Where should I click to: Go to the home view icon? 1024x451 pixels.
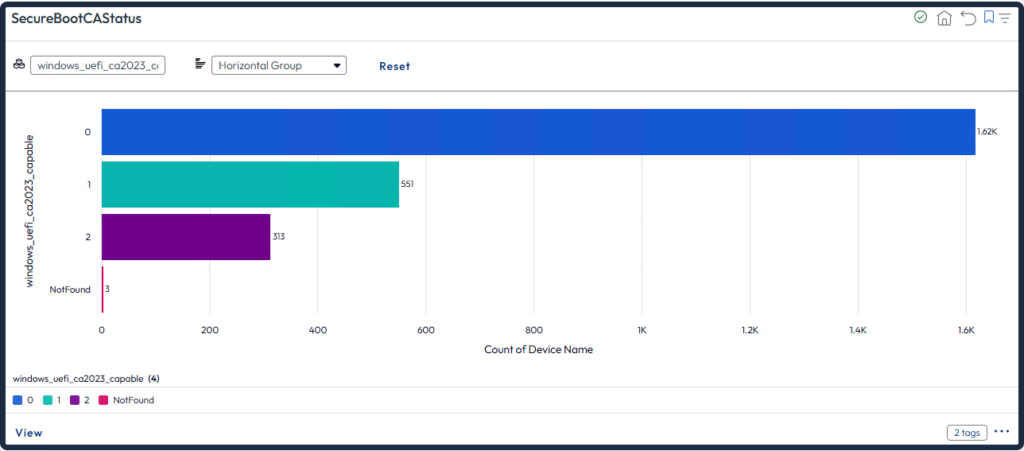click(944, 18)
